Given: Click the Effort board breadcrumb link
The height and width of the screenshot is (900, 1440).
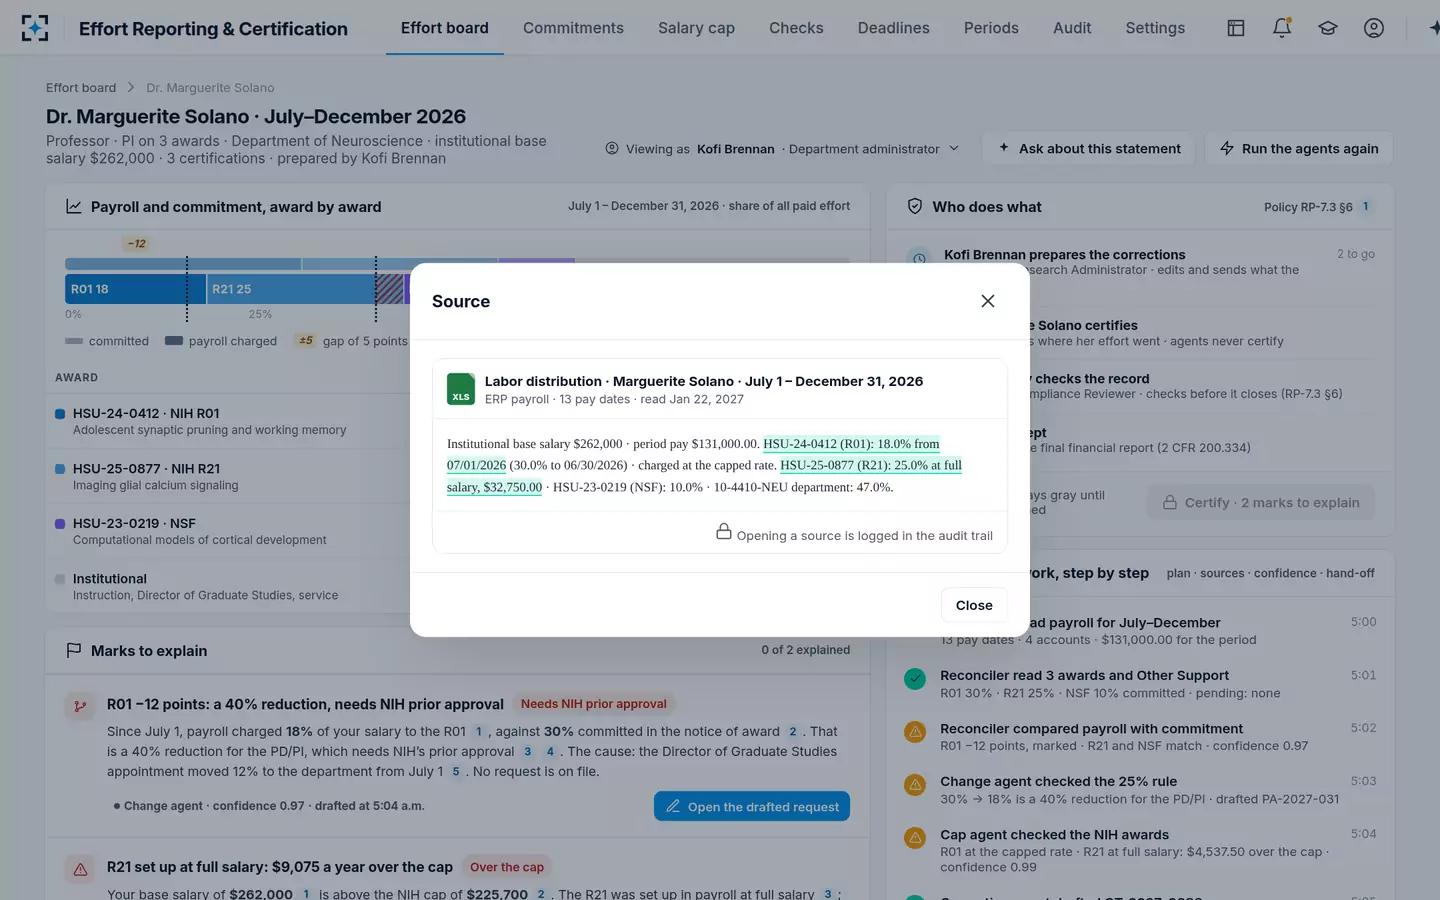Looking at the screenshot, I should click(81, 88).
